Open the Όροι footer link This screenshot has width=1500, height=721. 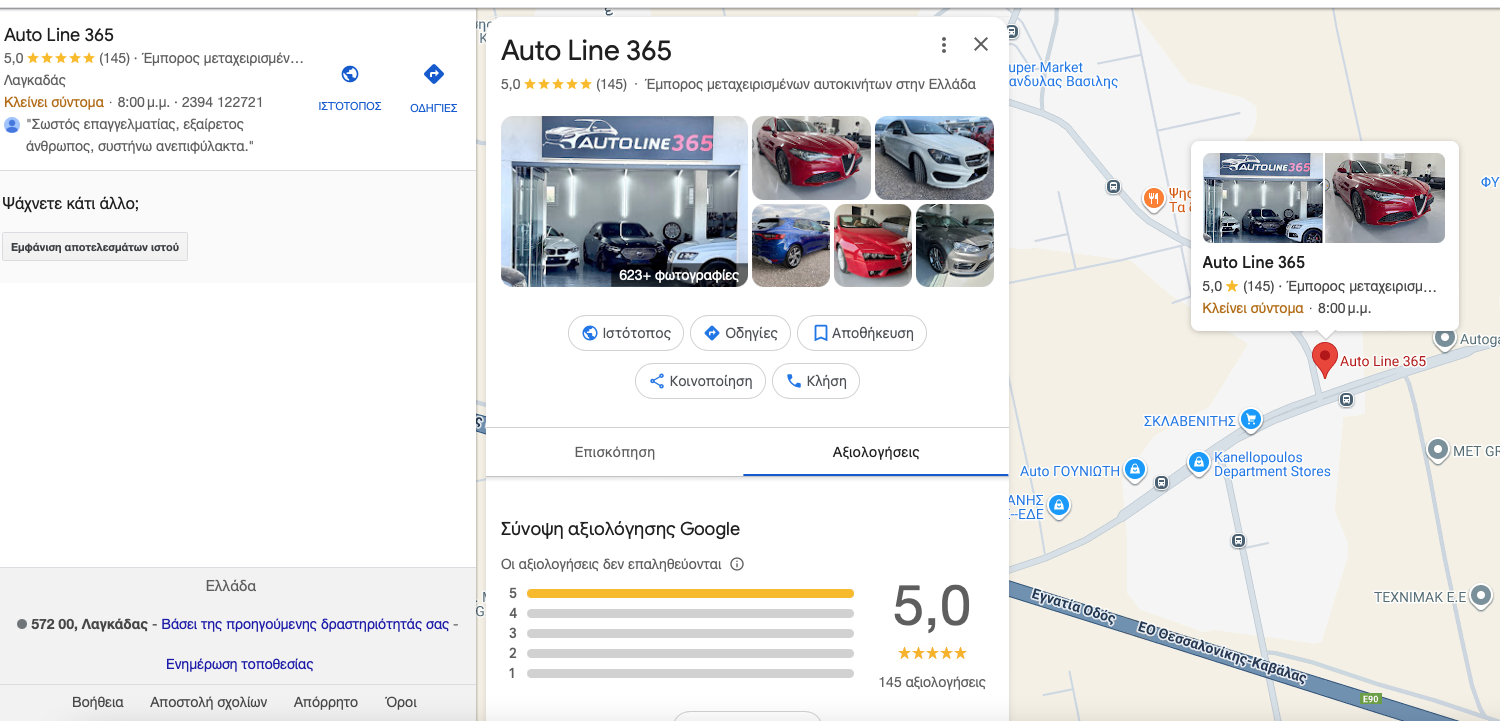[x=401, y=702]
